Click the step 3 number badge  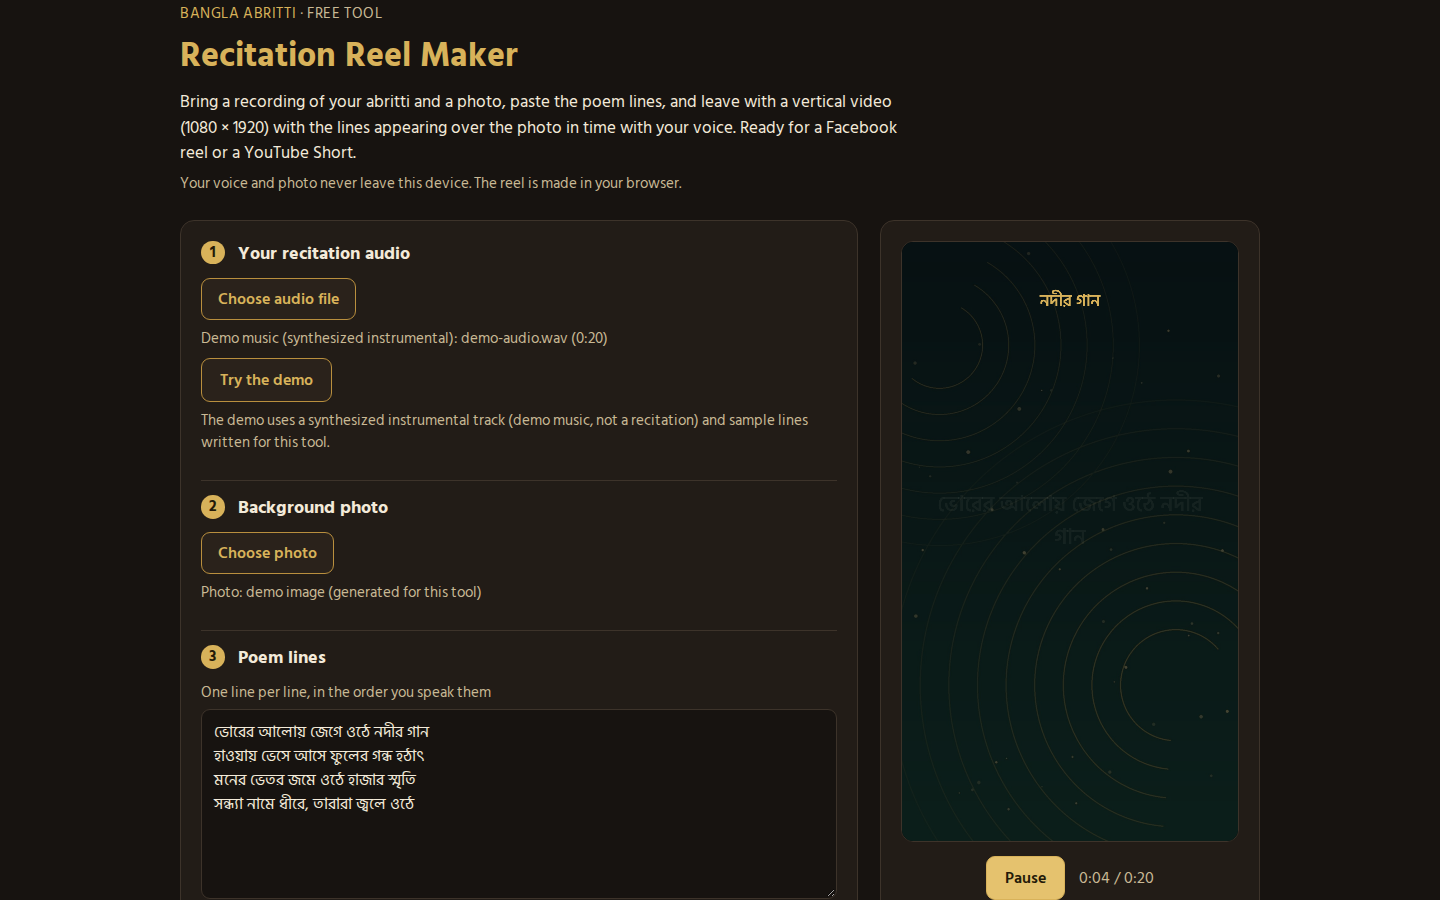tap(213, 656)
